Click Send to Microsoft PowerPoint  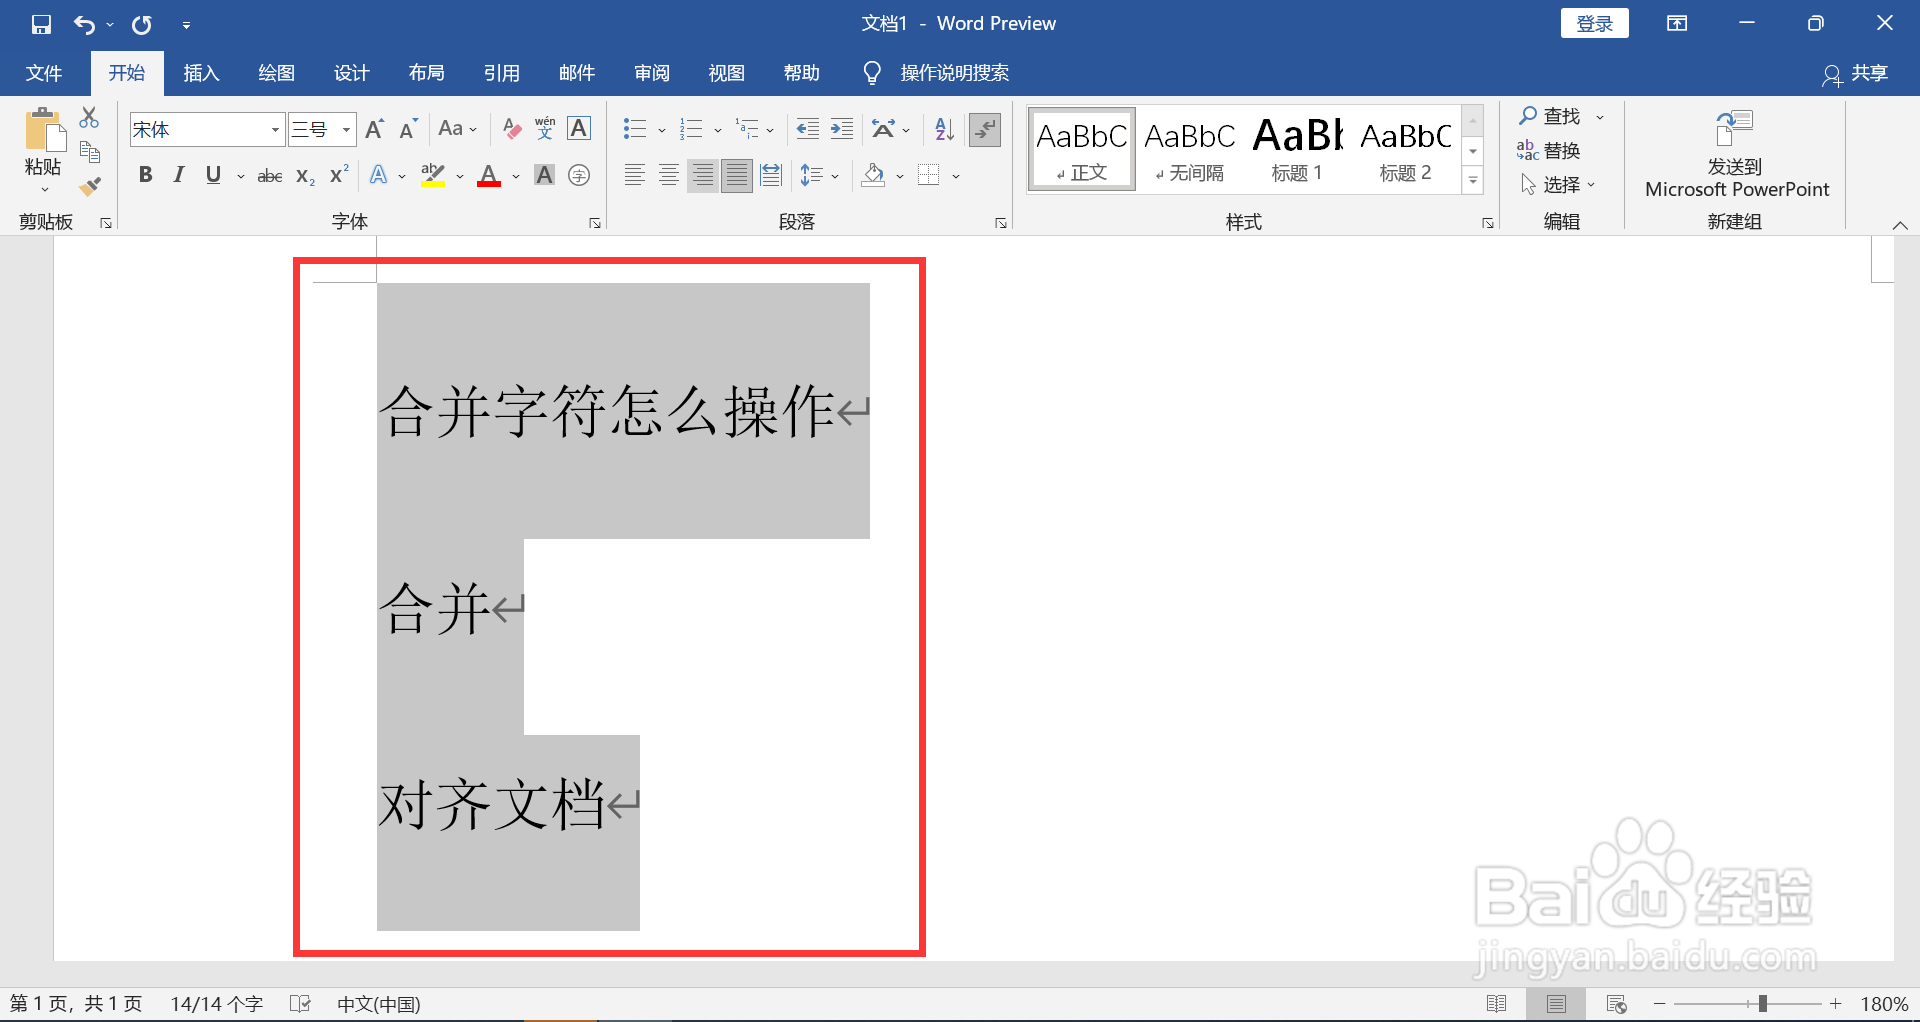pos(1735,155)
